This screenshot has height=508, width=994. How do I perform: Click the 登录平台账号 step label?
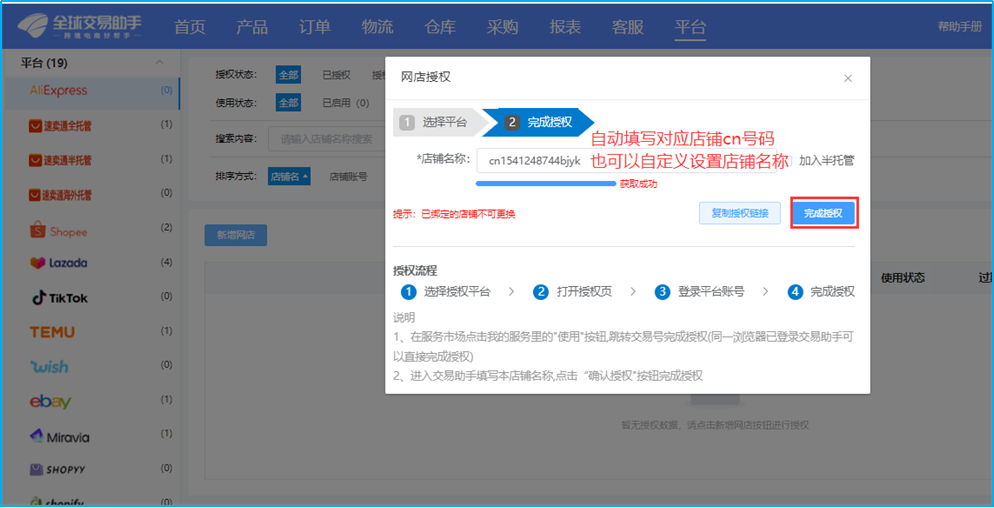tap(711, 292)
